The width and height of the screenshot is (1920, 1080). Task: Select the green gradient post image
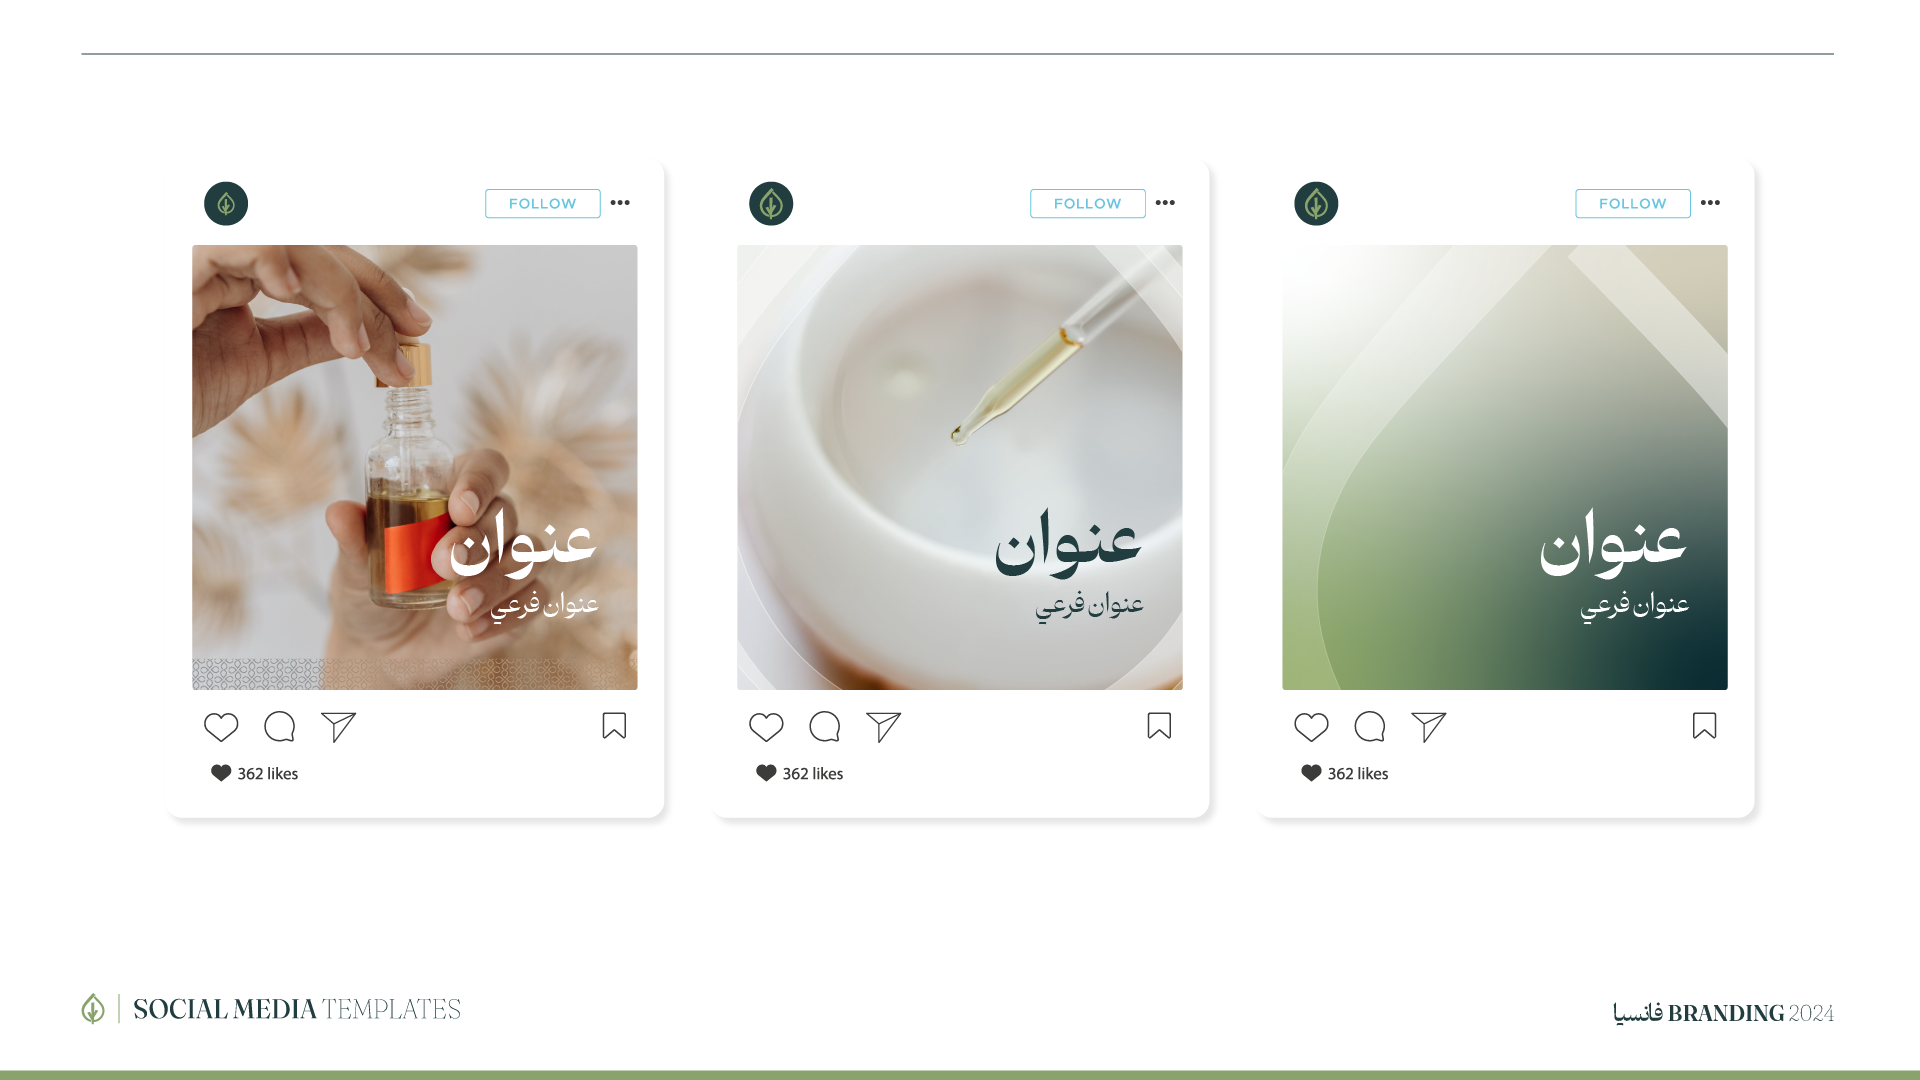[x=1505, y=467]
